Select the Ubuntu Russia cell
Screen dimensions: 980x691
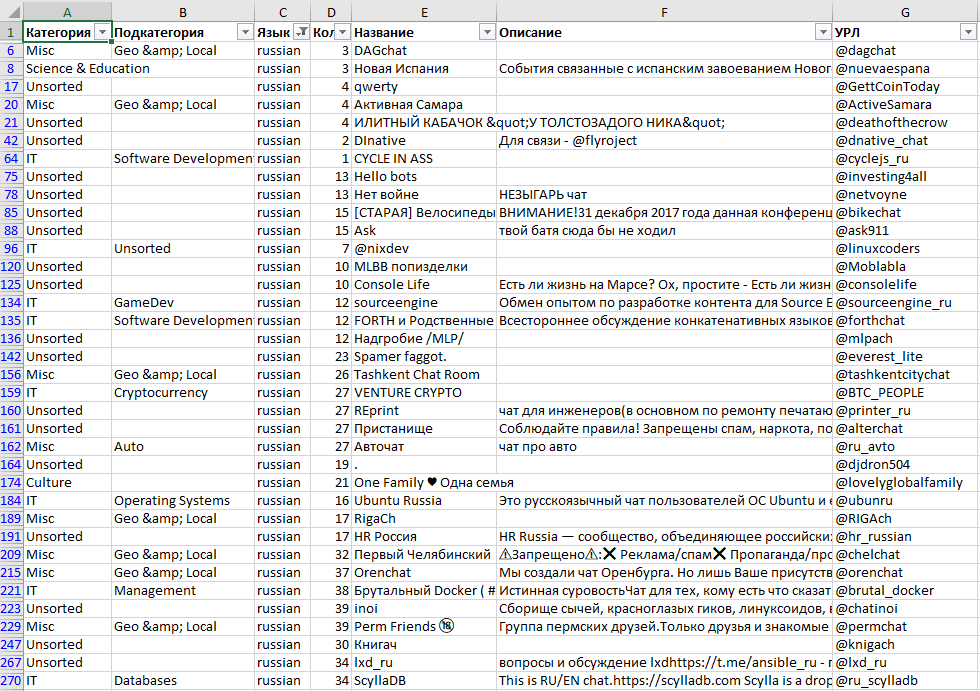pyautogui.click(x=423, y=500)
